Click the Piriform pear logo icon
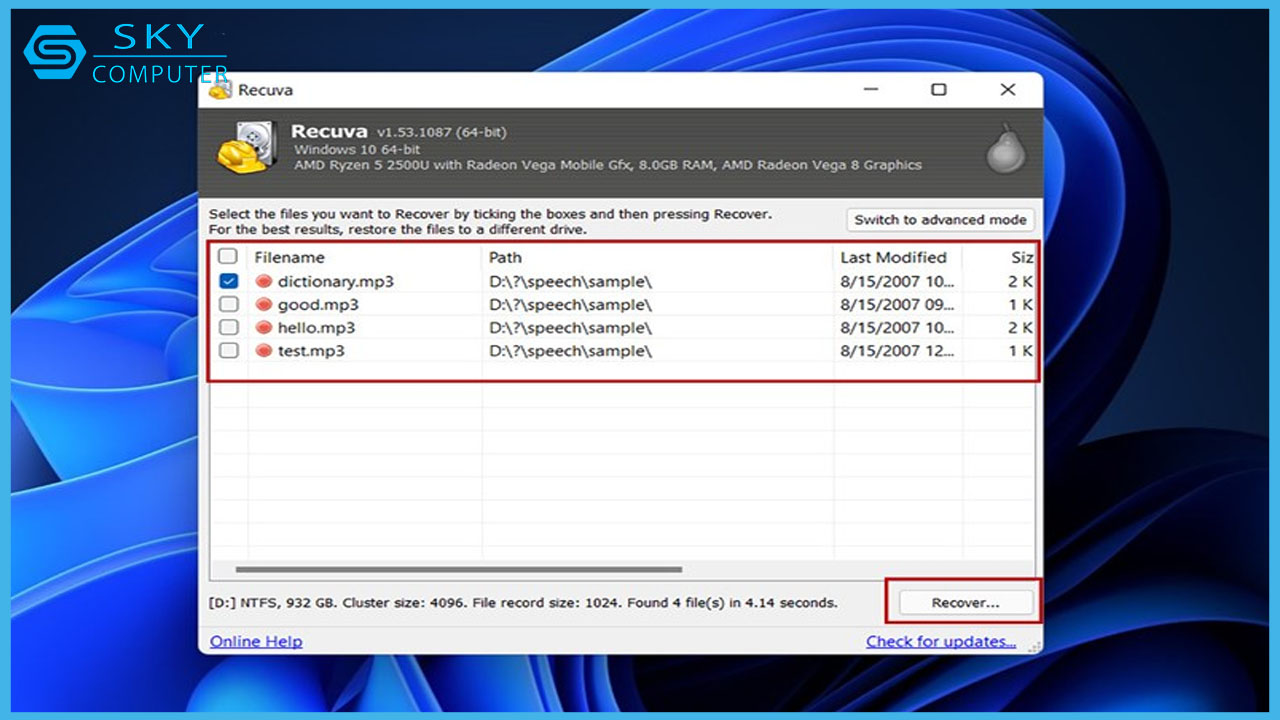Image resolution: width=1280 pixels, height=720 pixels. click(x=1005, y=150)
